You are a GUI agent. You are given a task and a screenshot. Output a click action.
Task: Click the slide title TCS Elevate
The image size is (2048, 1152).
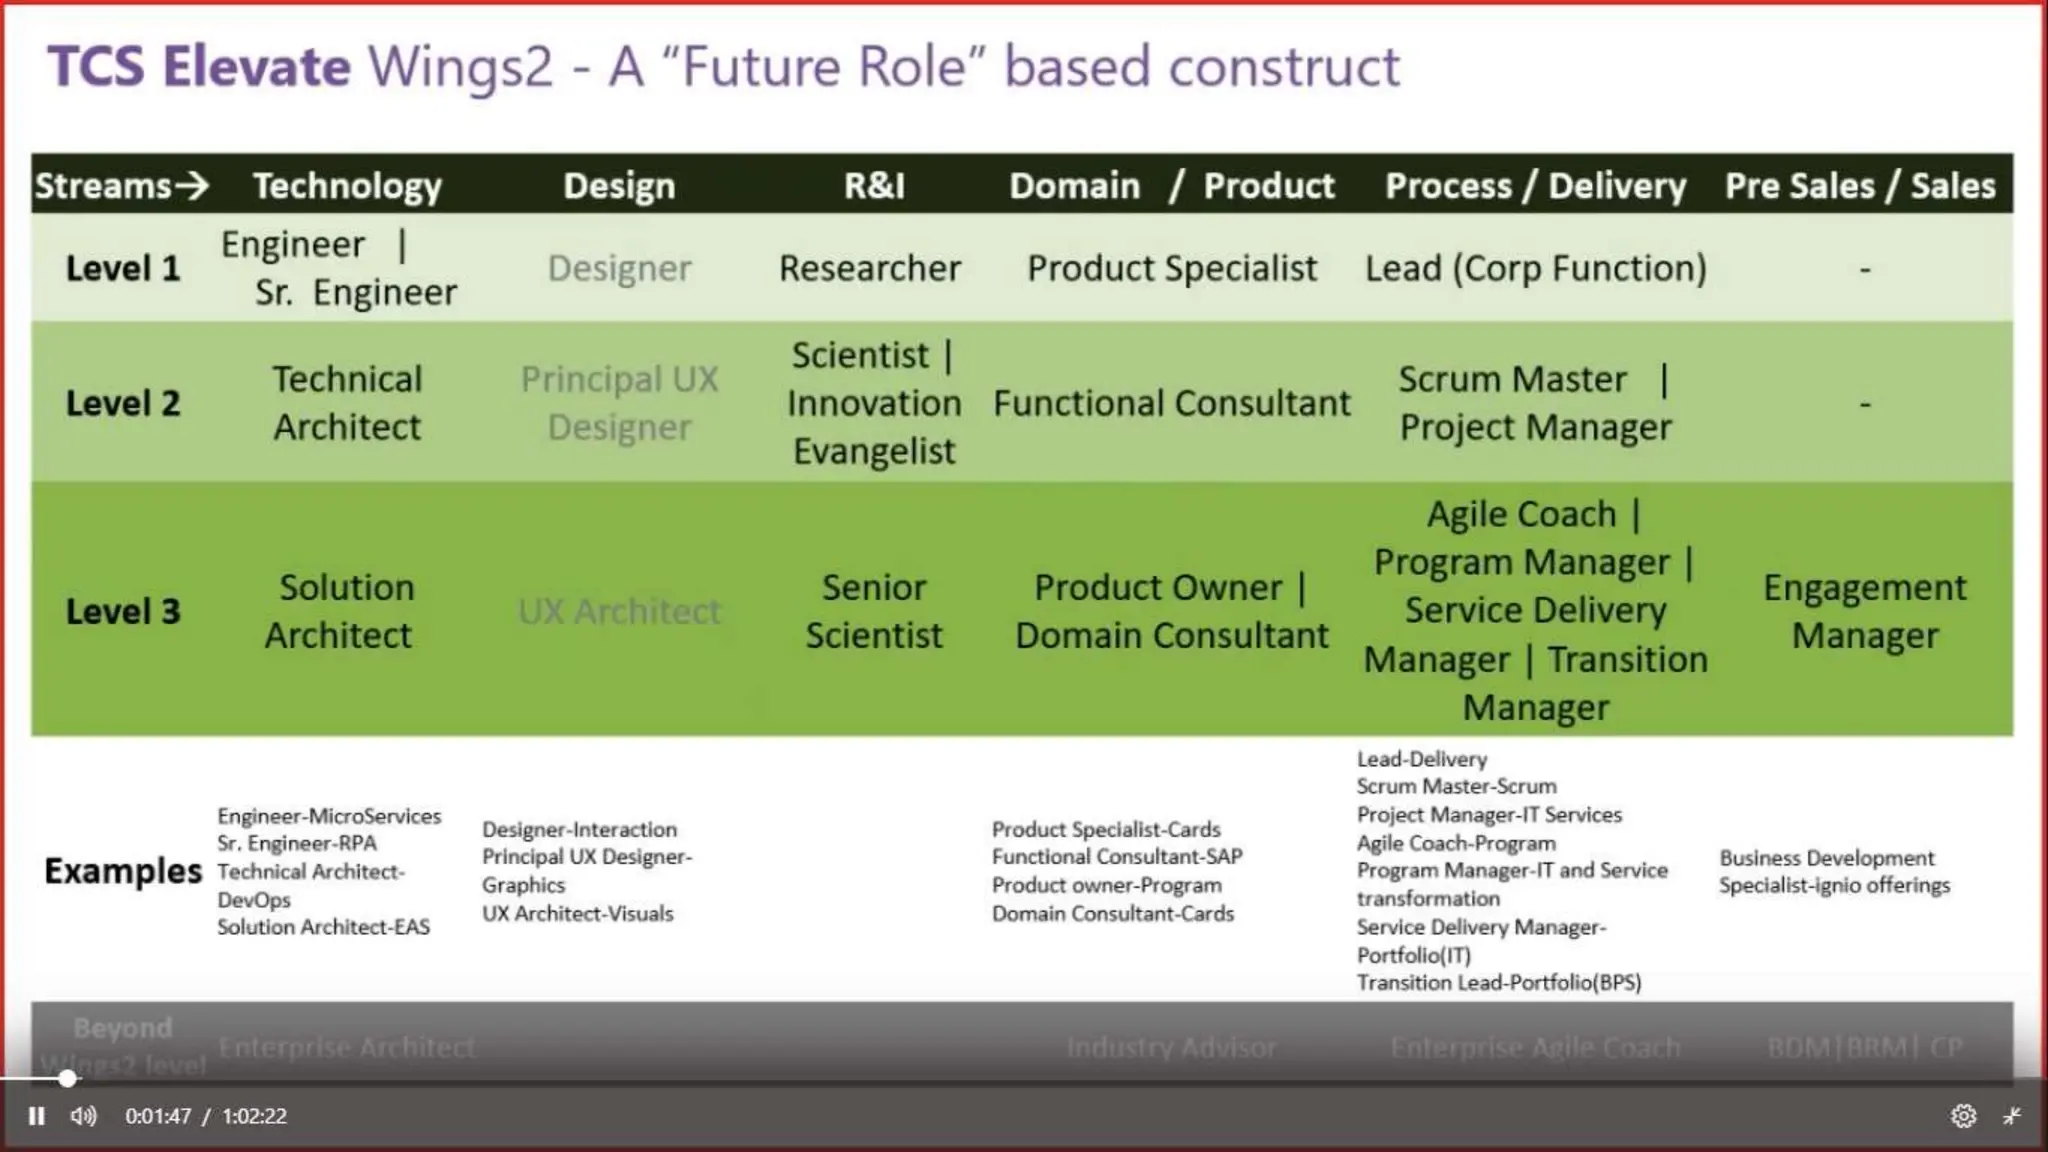coord(199,67)
